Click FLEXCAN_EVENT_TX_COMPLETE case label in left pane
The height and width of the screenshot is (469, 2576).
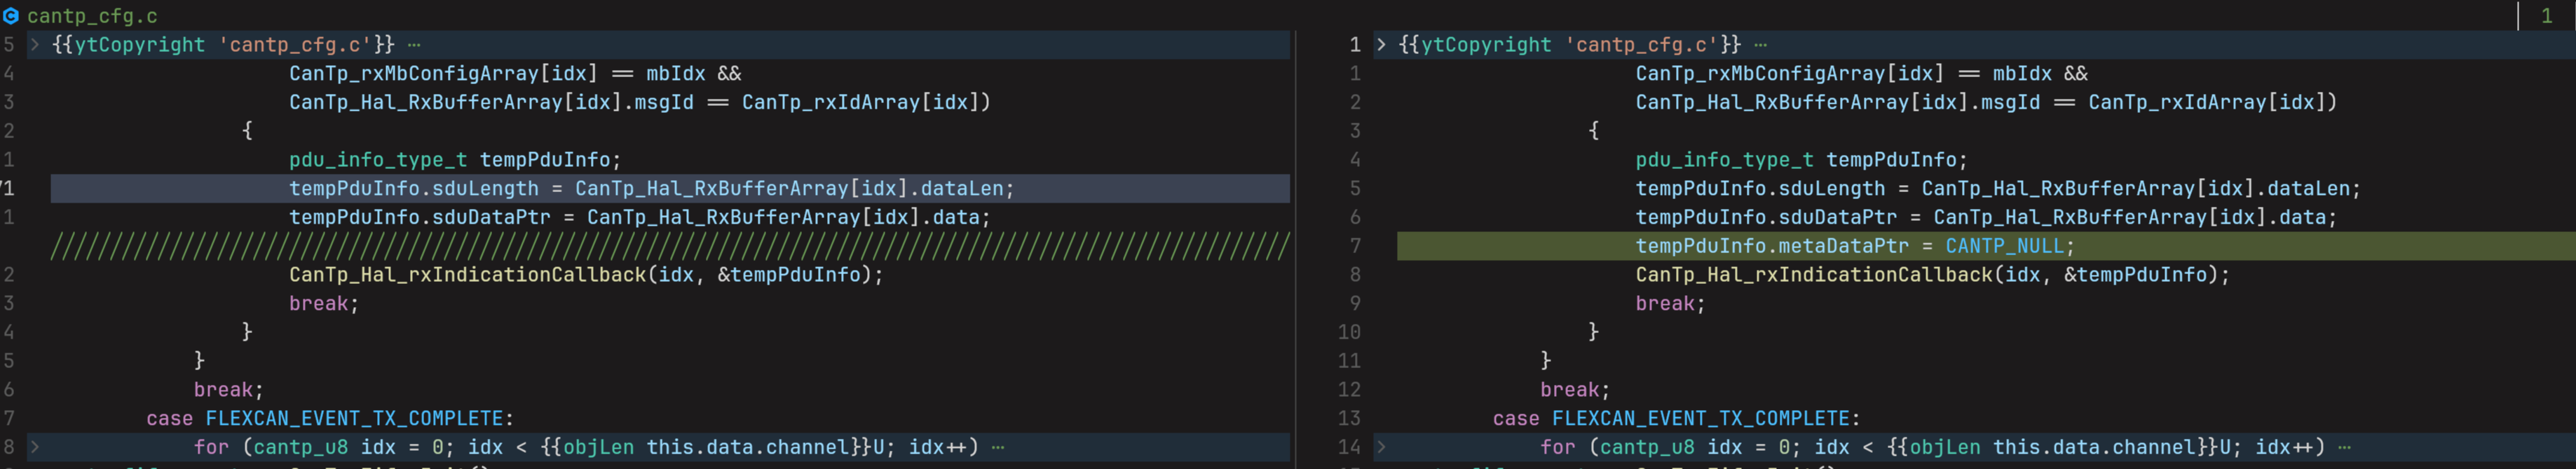[354, 418]
